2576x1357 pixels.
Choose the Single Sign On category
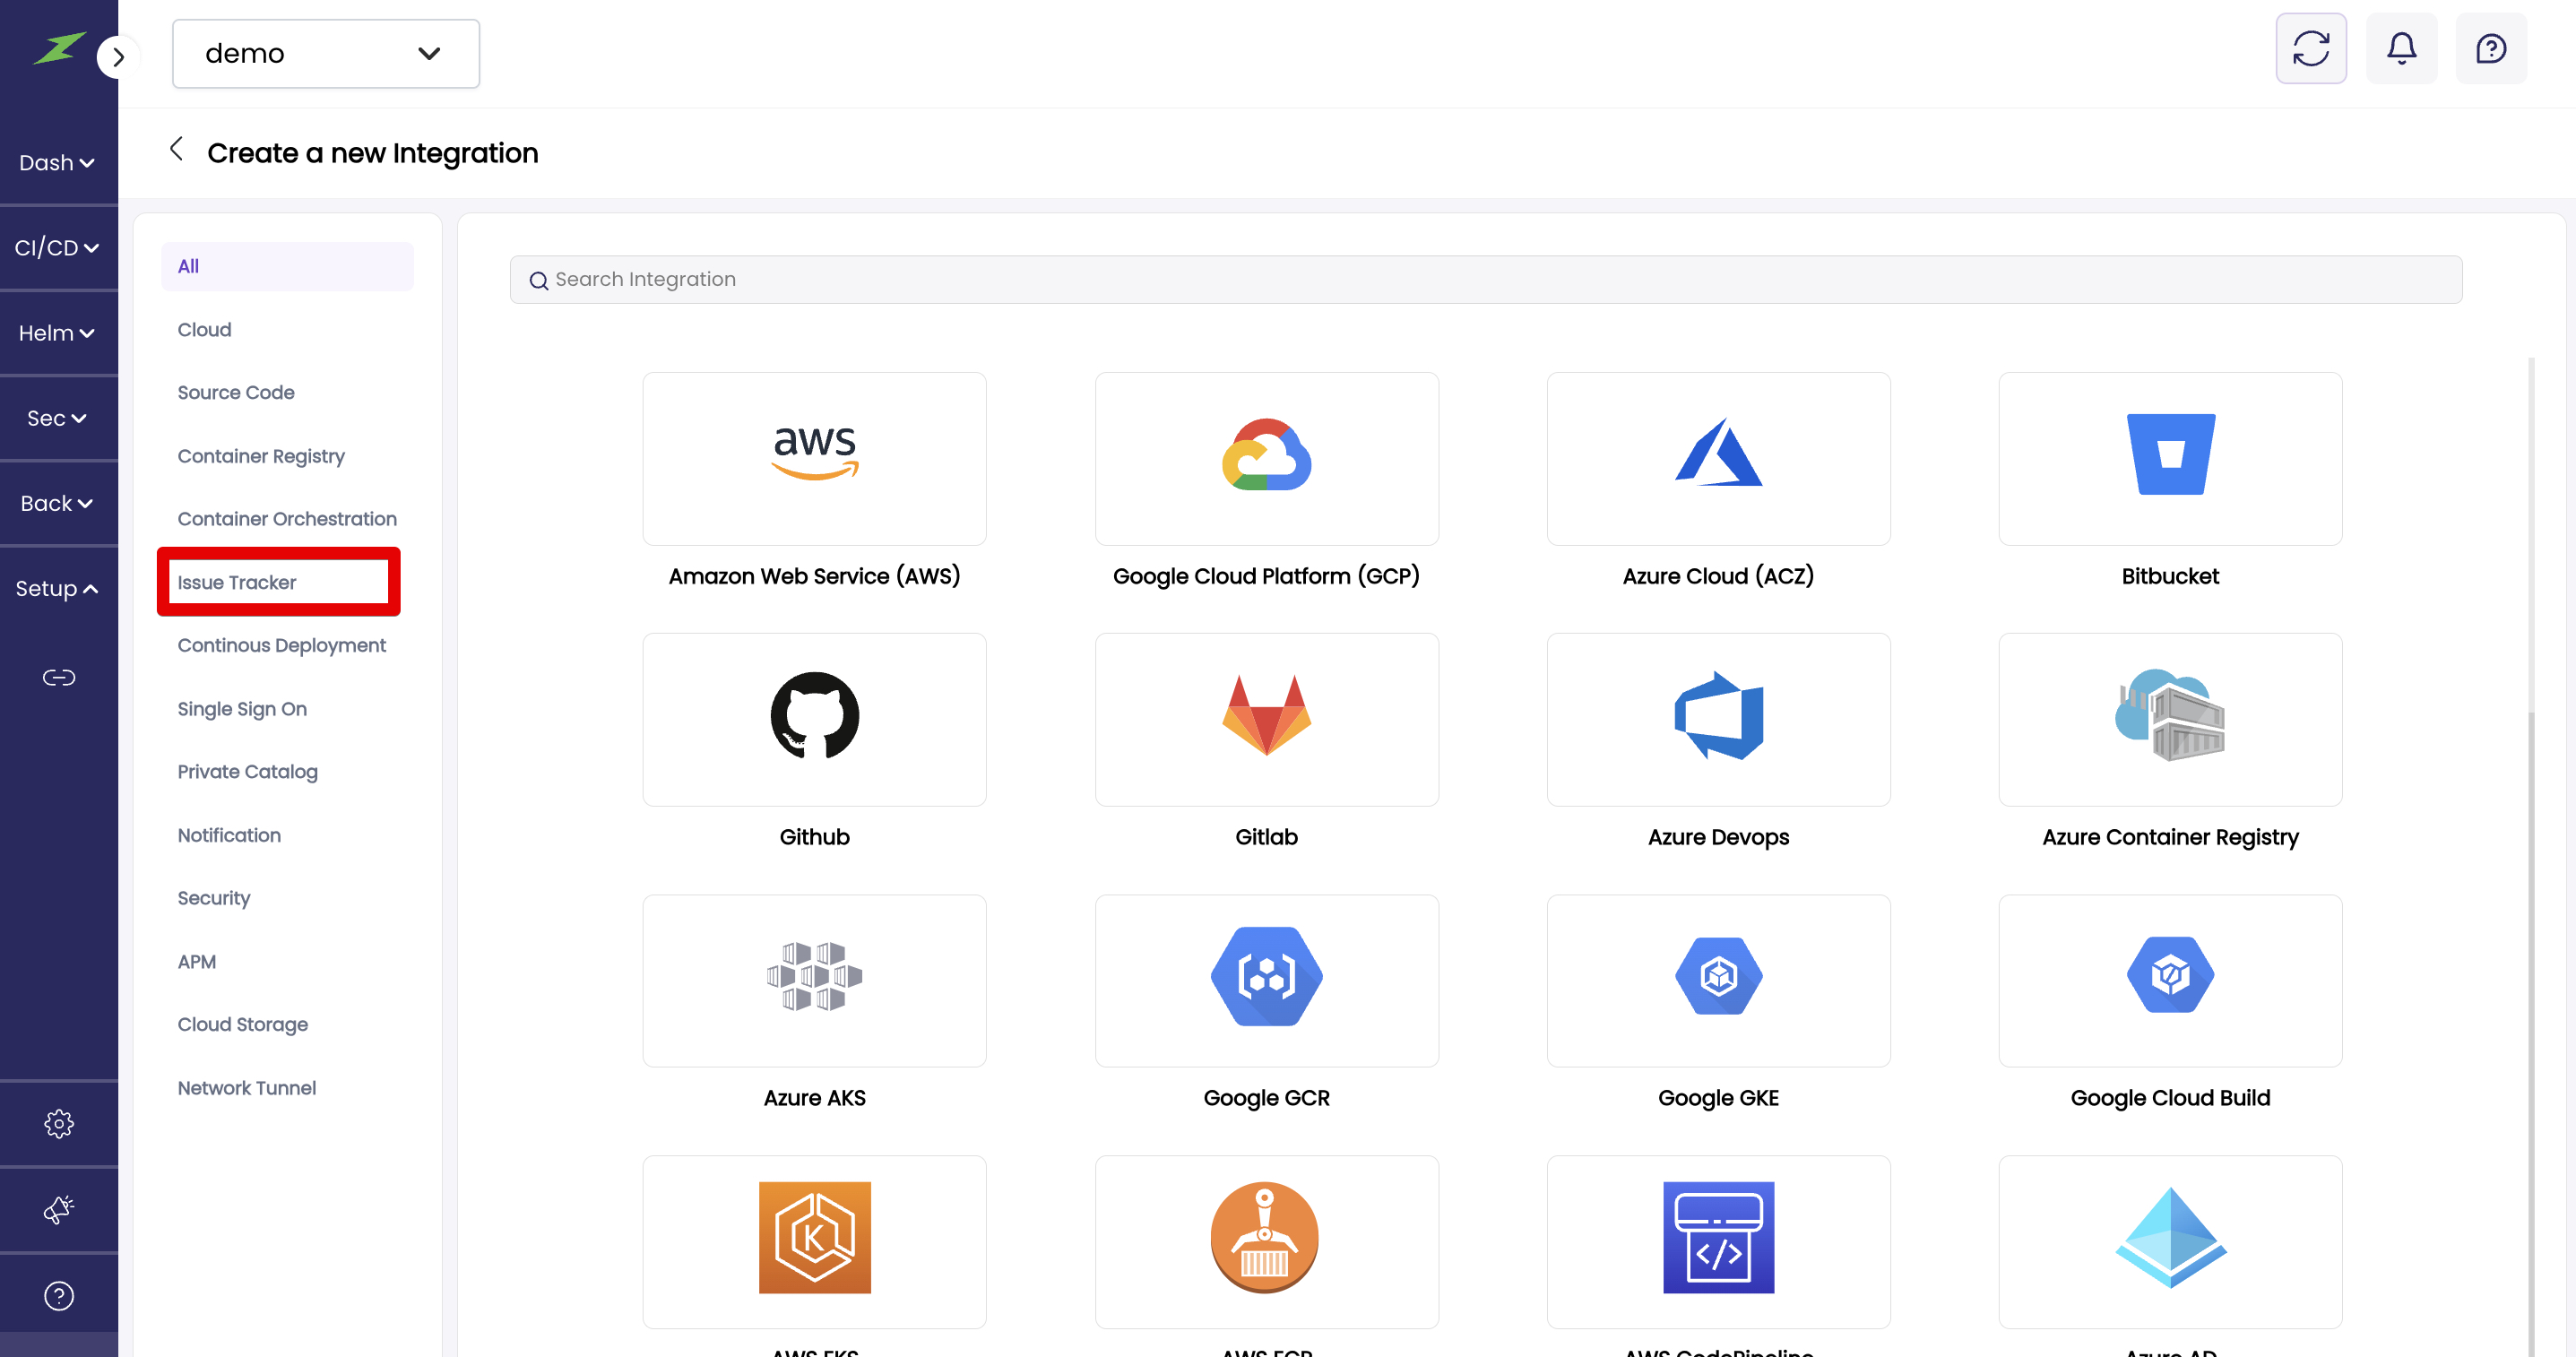click(x=242, y=709)
